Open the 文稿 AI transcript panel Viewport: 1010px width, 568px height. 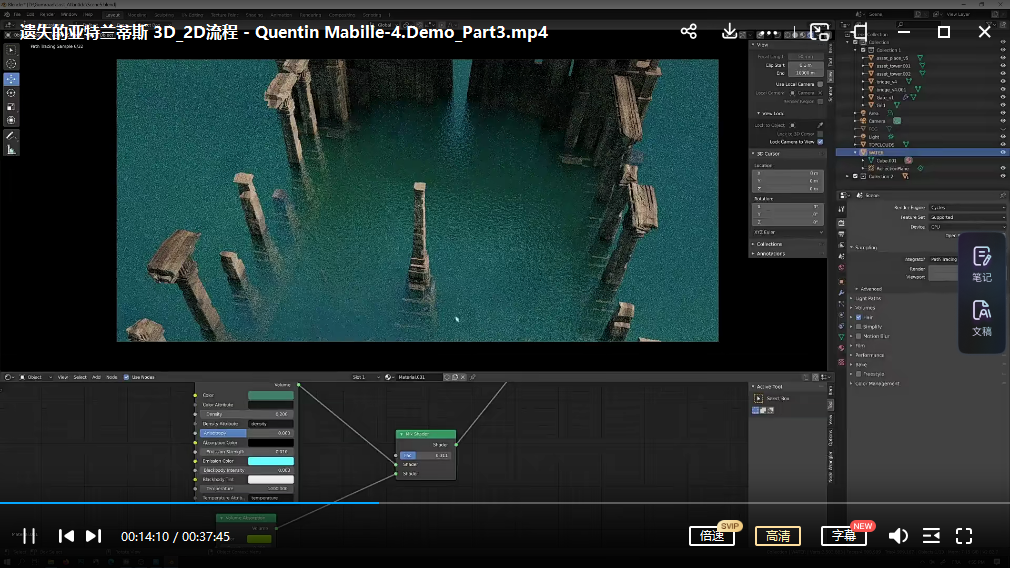click(x=982, y=318)
